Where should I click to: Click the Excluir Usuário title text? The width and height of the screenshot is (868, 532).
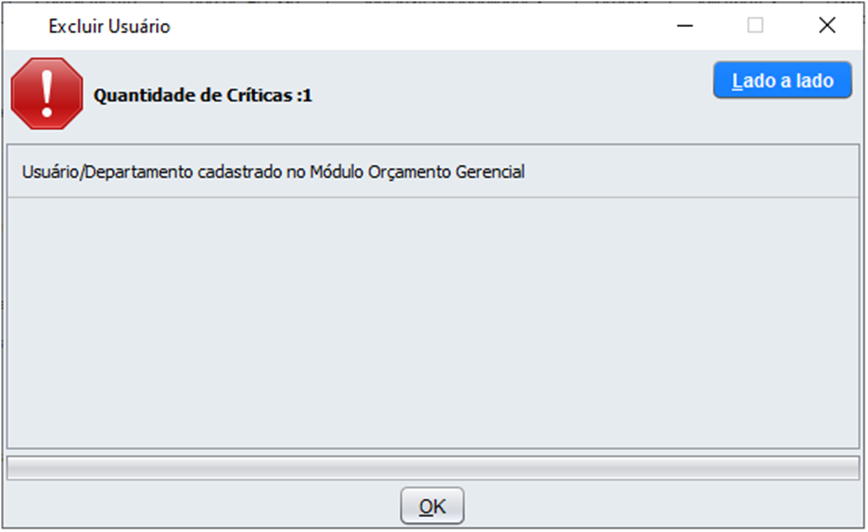coord(109,27)
